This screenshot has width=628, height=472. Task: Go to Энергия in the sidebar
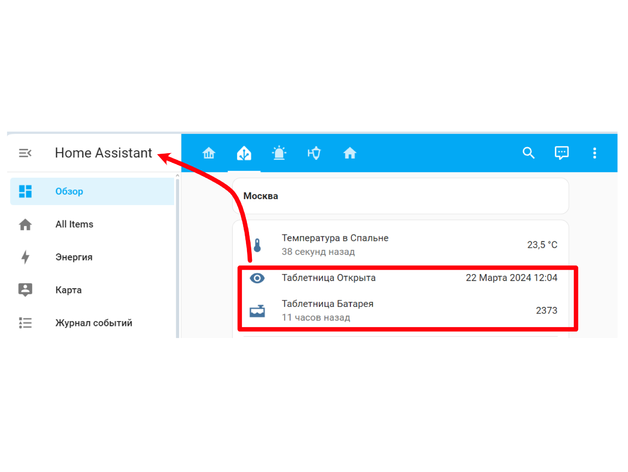[73, 257]
